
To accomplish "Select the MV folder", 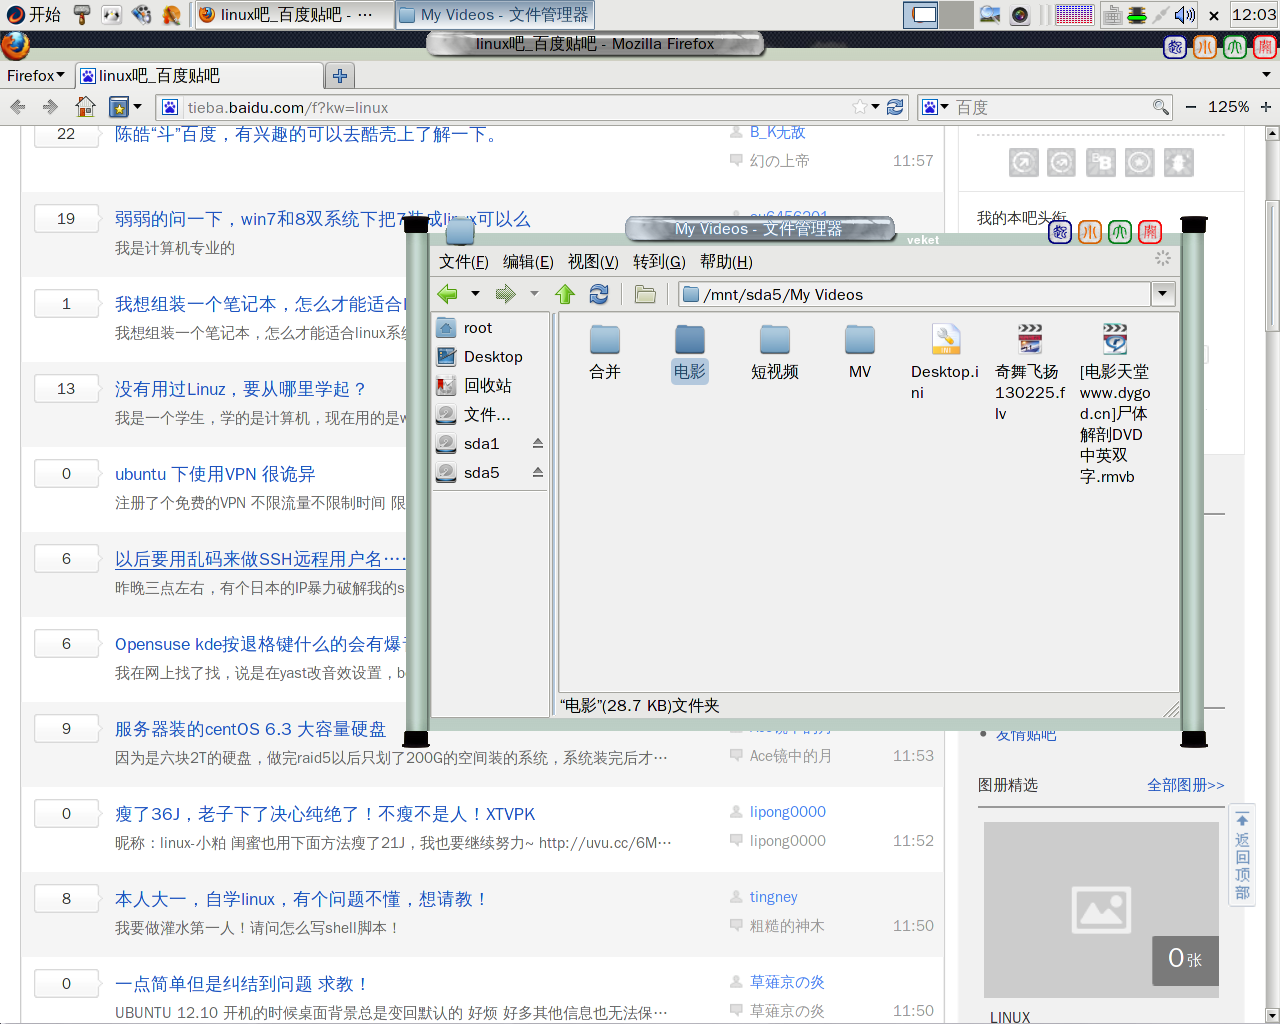I will pos(860,352).
